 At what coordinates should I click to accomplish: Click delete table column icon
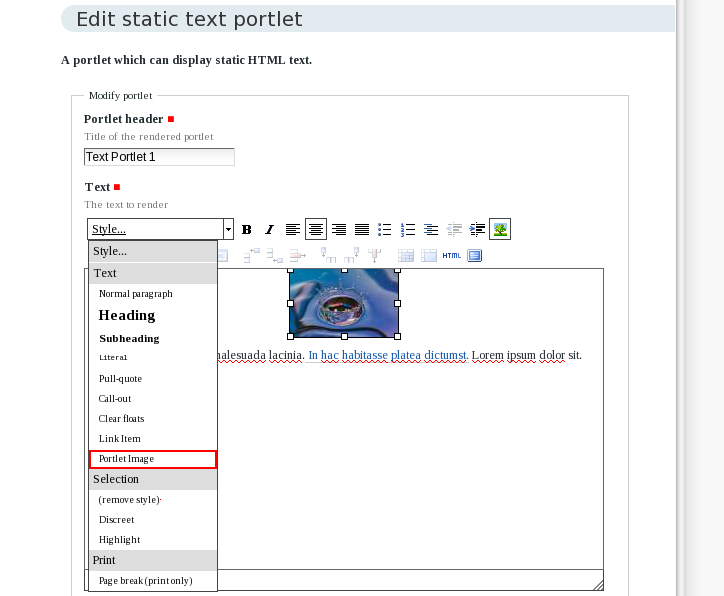(x=374, y=255)
